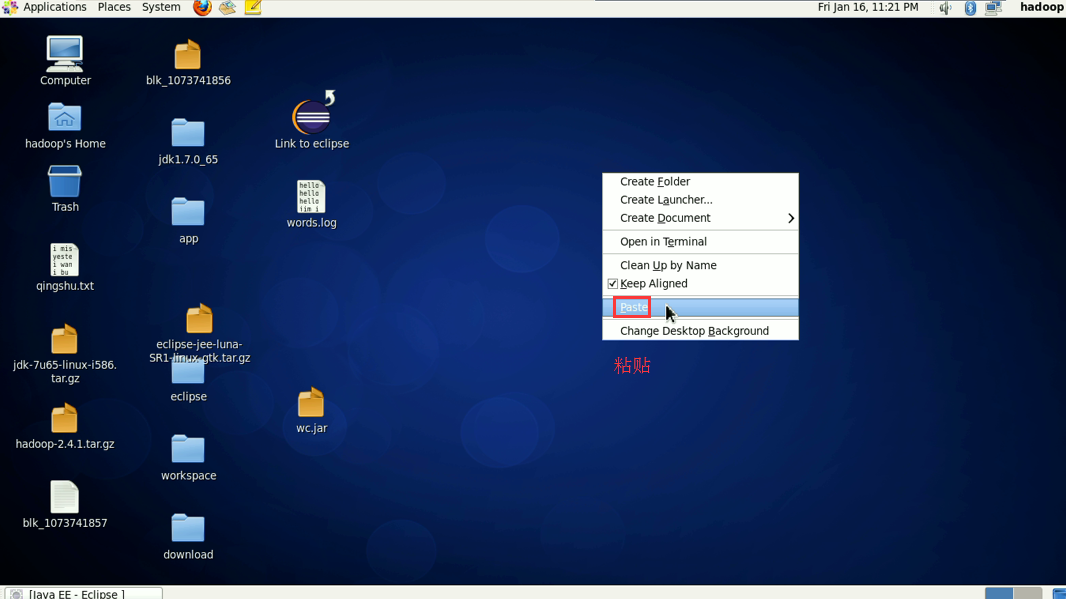
Task: Click the network connection icon in panel
Action: point(993,7)
